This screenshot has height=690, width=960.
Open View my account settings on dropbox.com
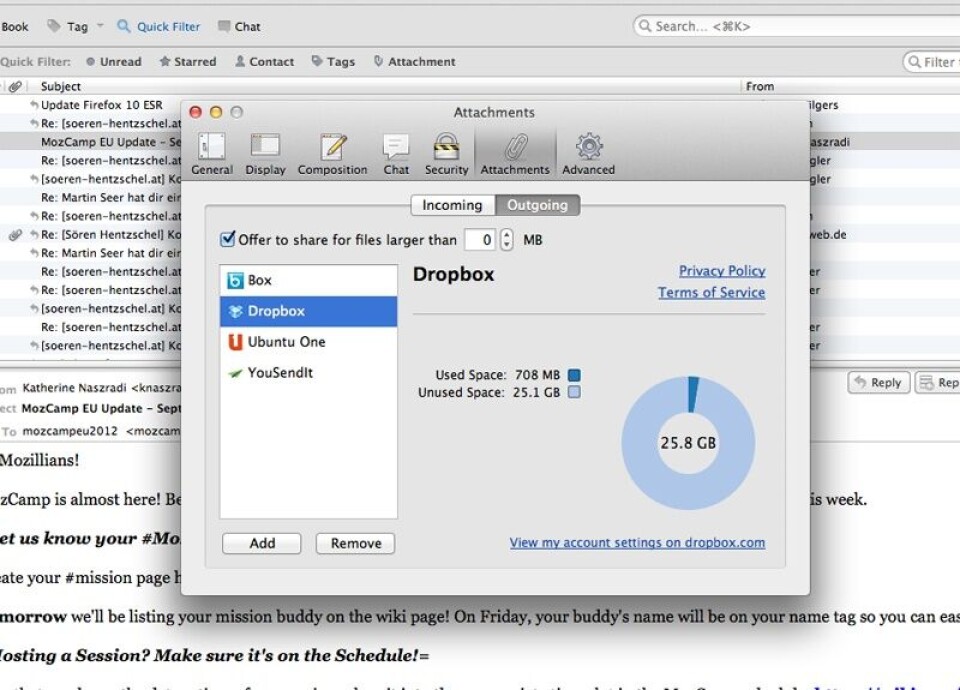[x=637, y=542]
